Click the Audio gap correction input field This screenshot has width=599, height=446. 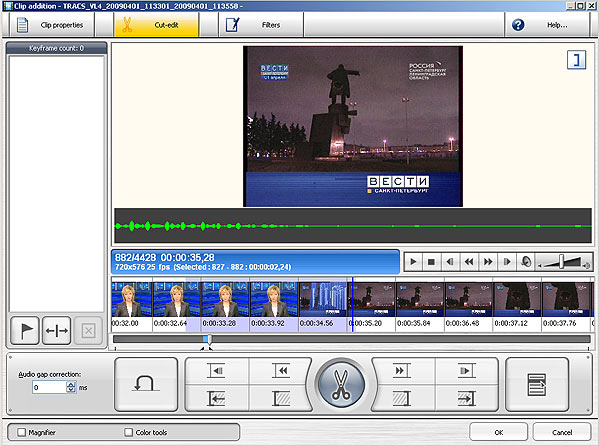50,388
